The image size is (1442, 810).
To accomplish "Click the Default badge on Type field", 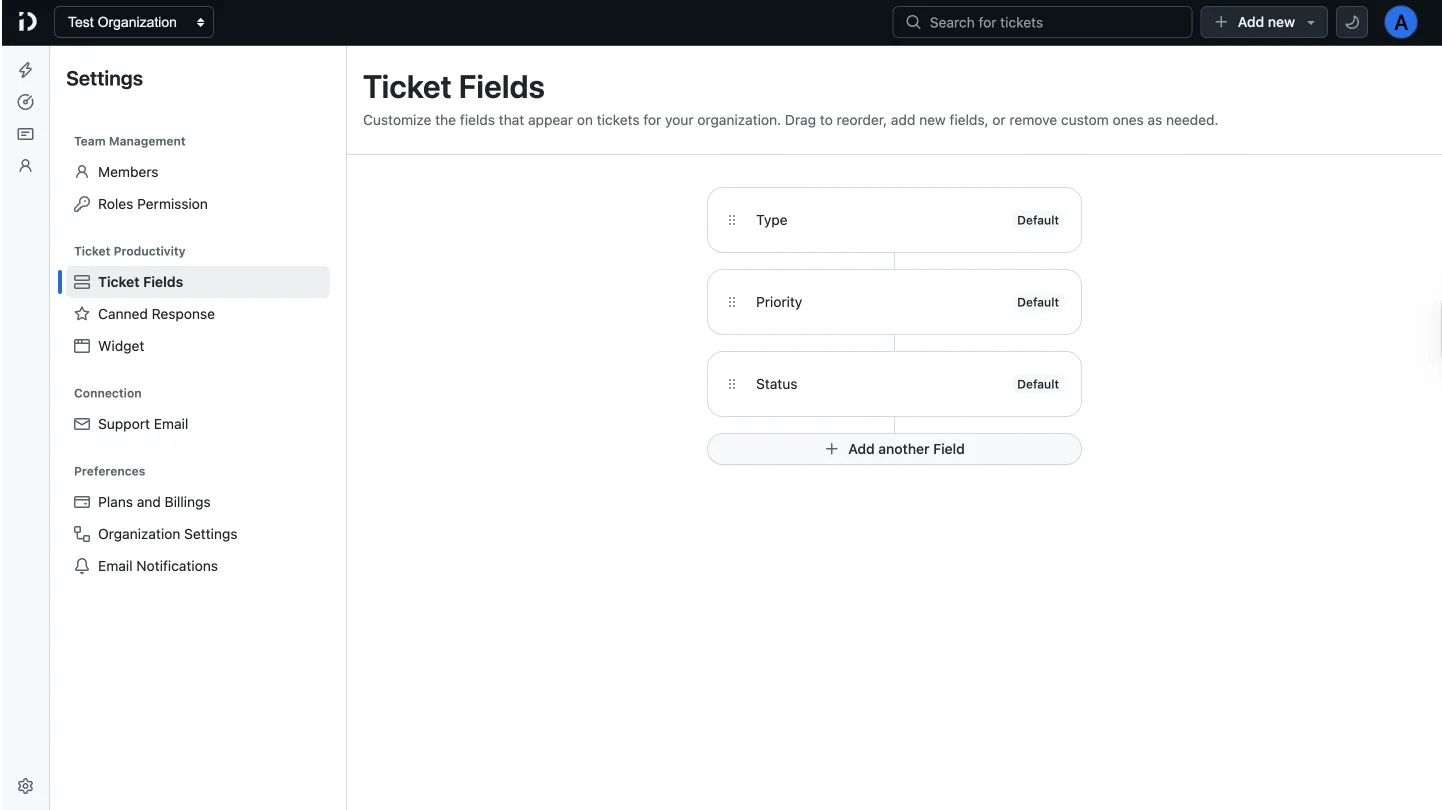I will coord(1037,220).
